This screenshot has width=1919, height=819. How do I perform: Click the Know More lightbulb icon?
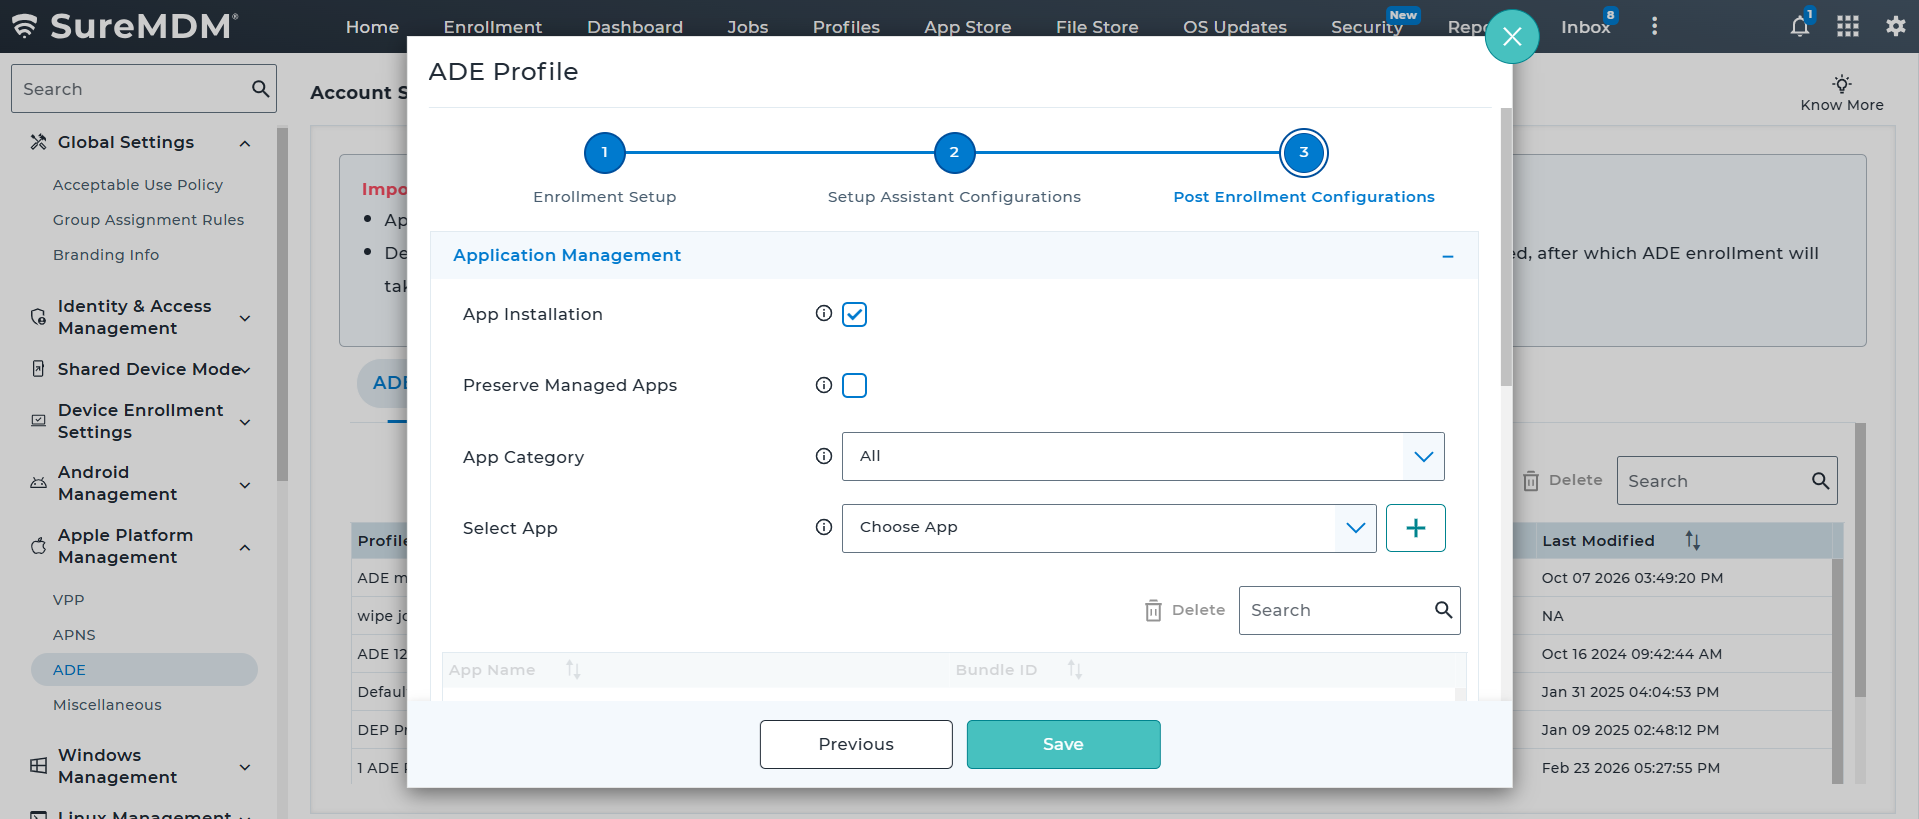click(1841, 83)
